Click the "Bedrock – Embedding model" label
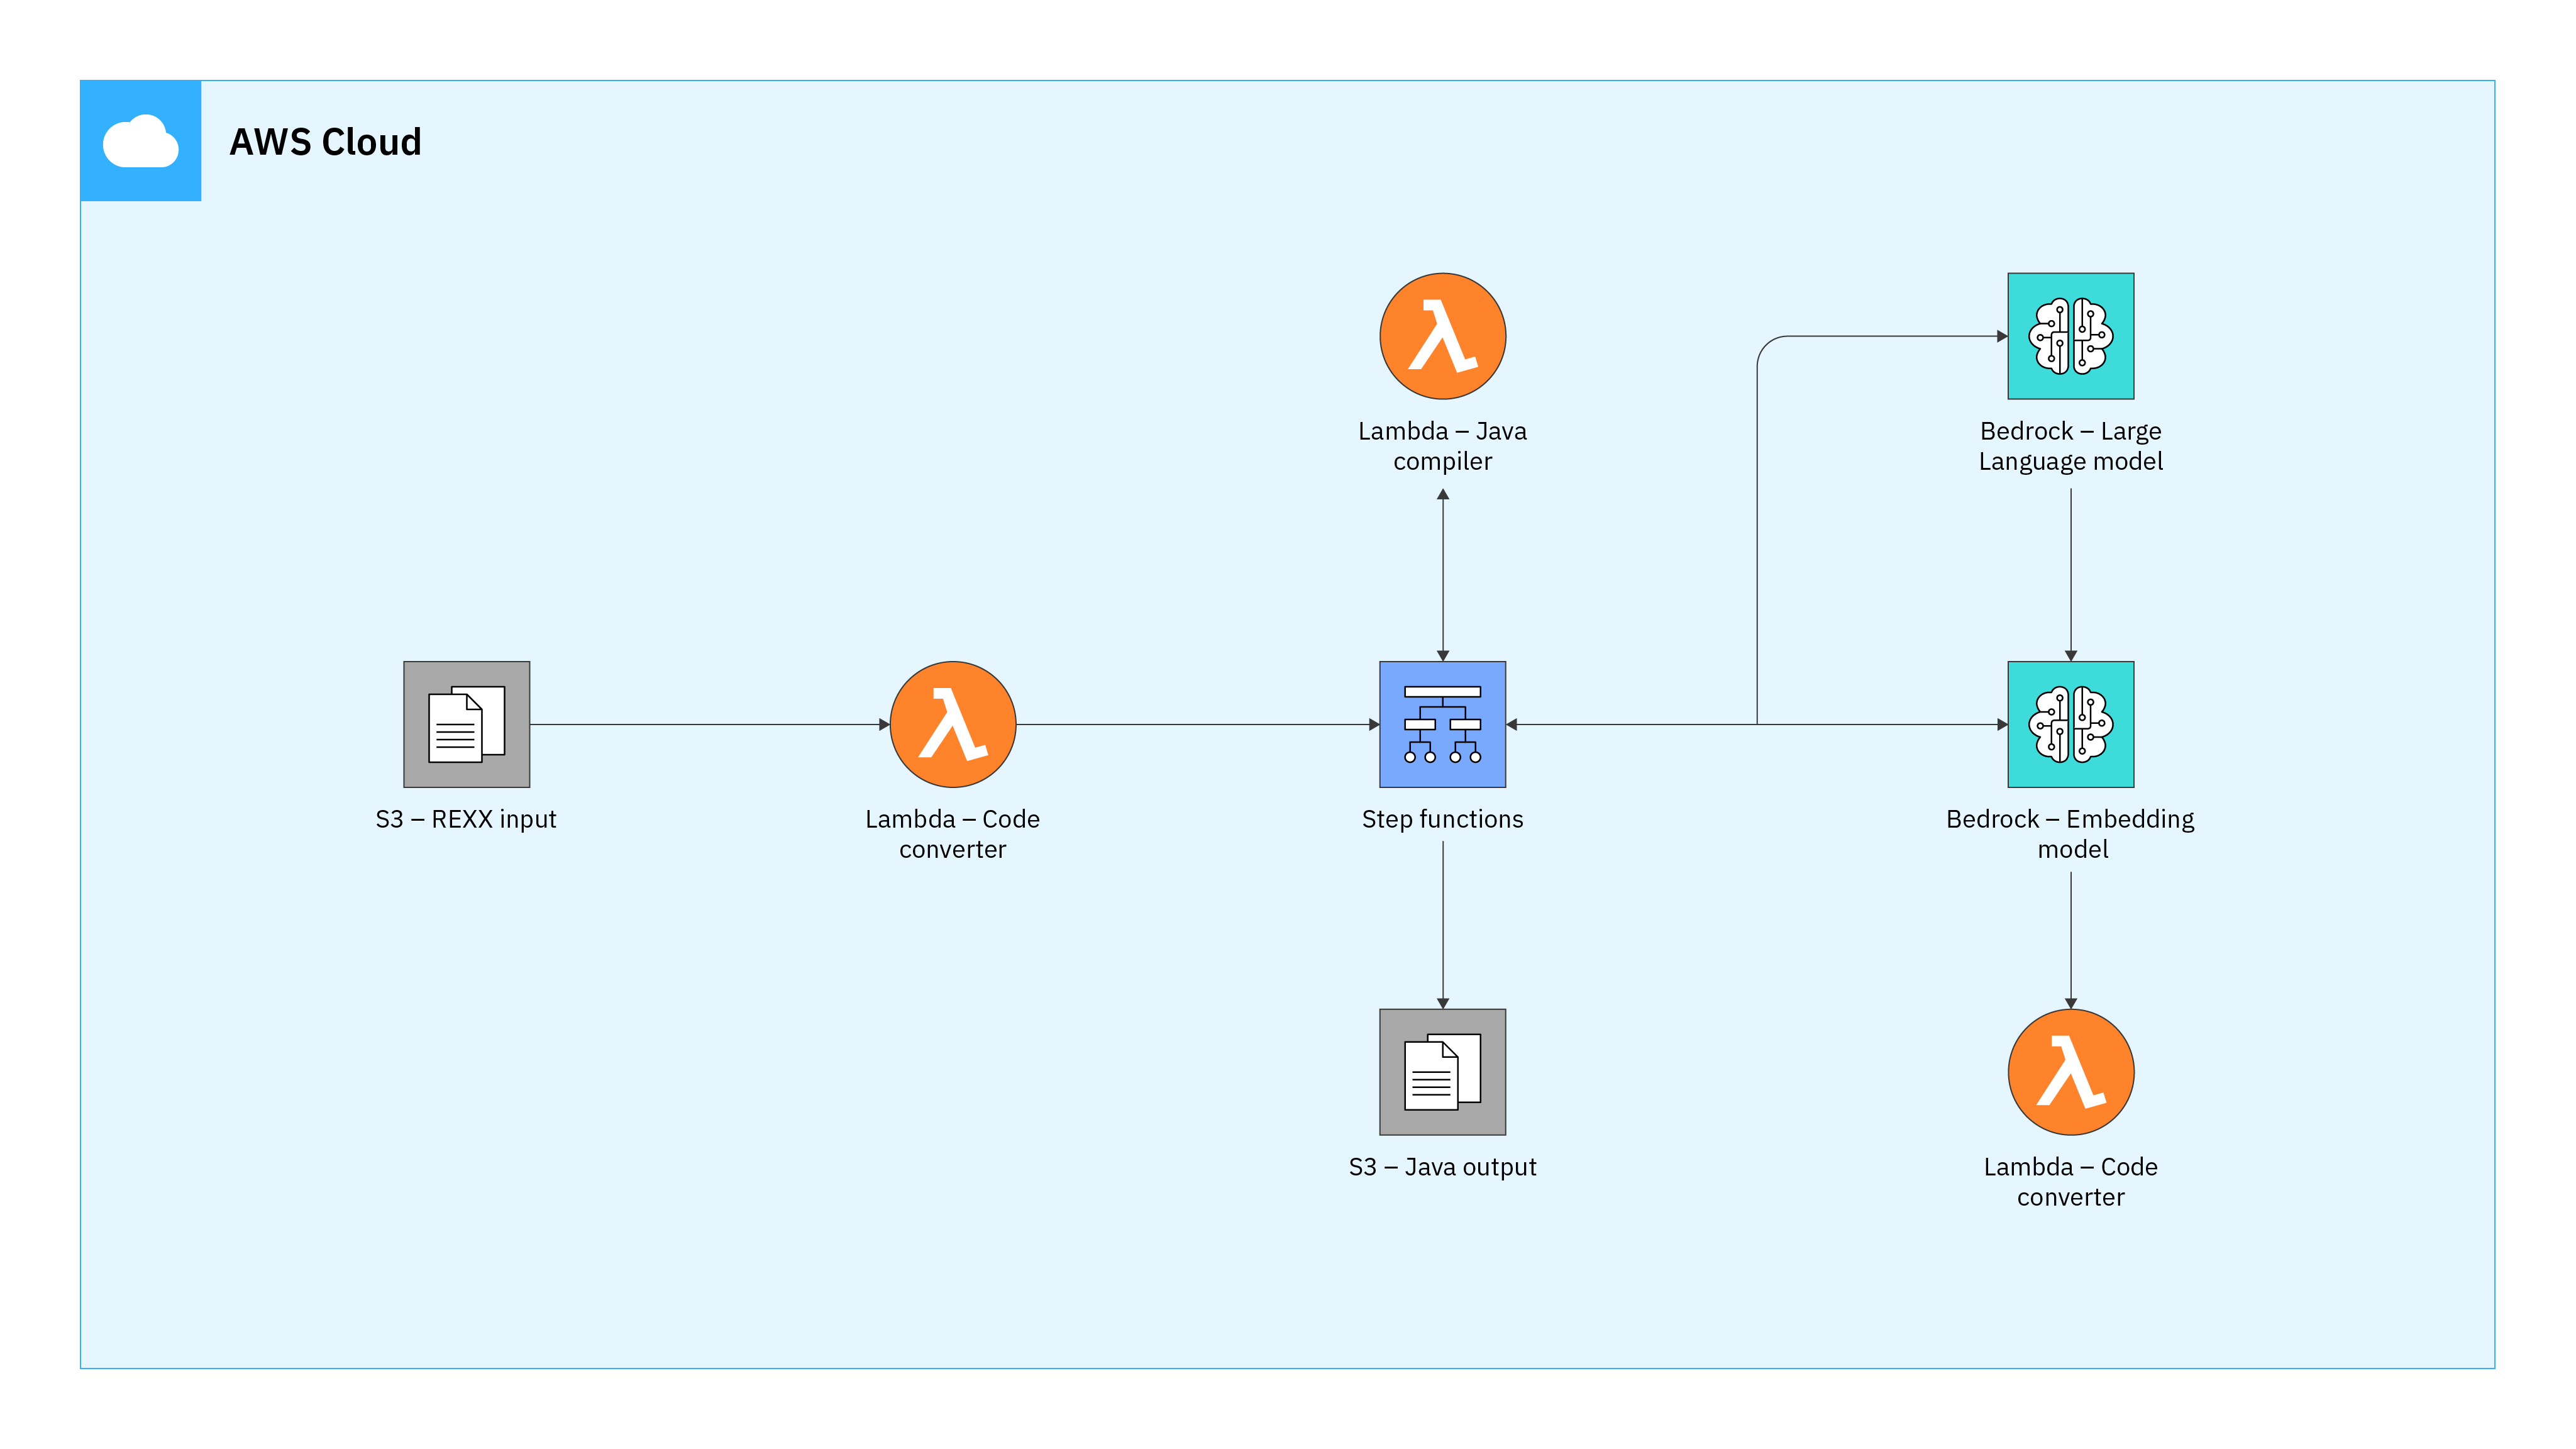The image size is (2576, 1449). pos(2071,834)
